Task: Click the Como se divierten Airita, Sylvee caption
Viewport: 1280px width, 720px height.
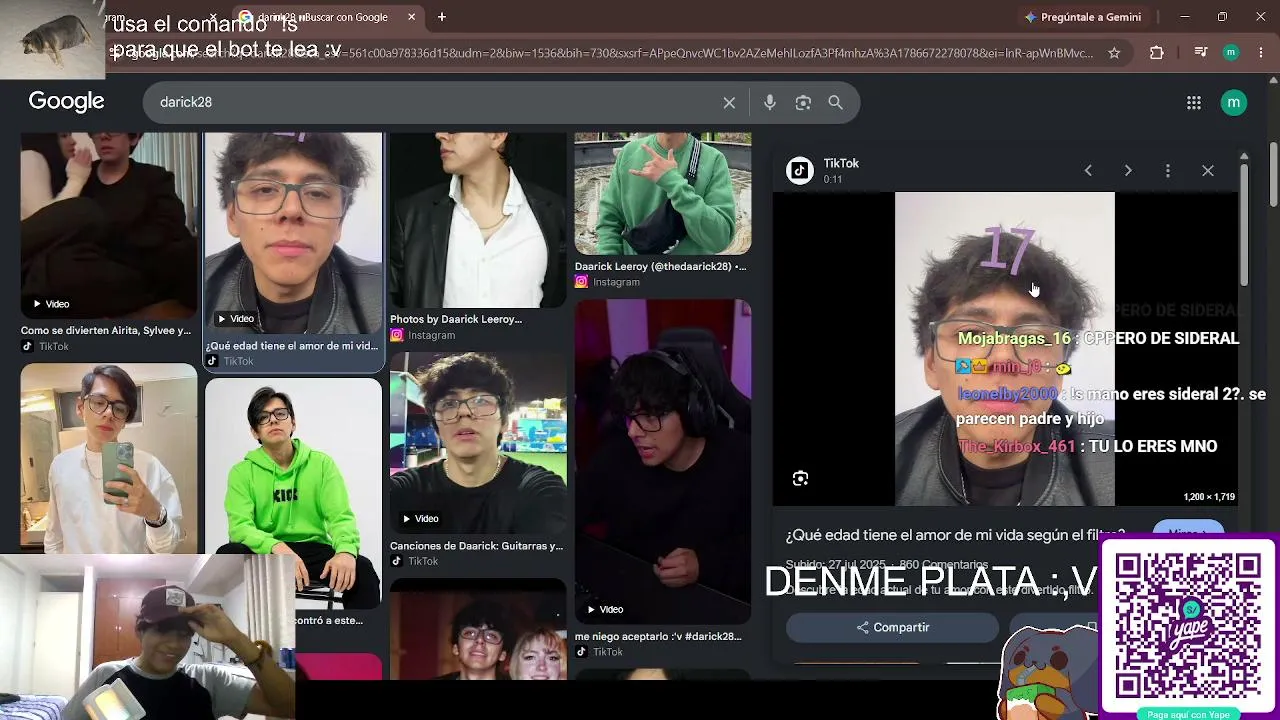Action: (x=106, y=330)
